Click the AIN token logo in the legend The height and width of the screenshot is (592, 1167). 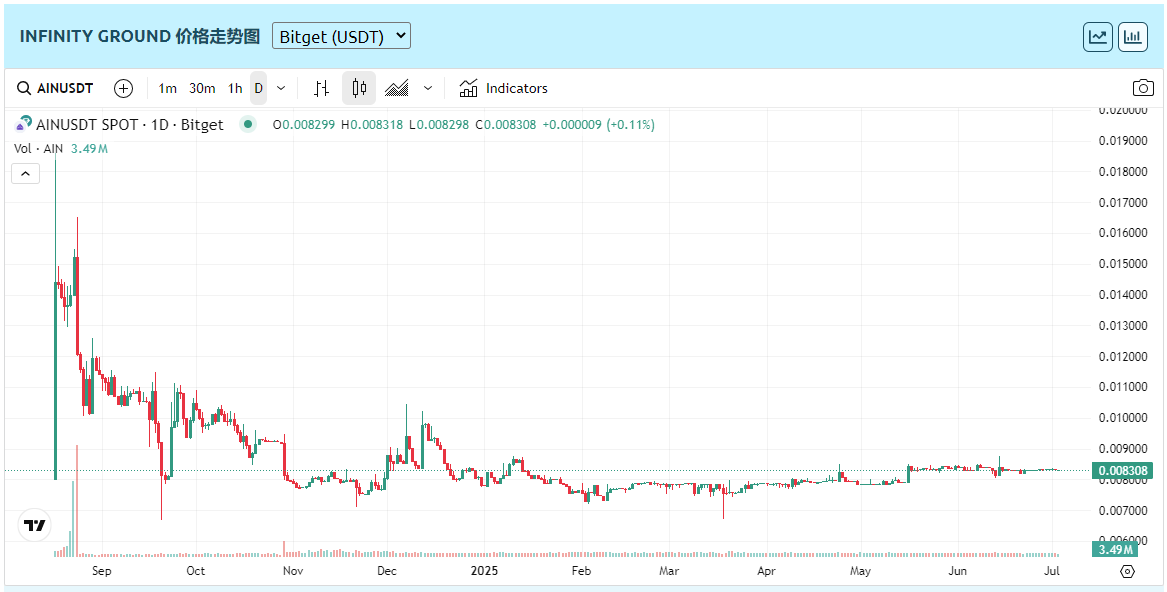pyautogui.click(x=24, y=124)
